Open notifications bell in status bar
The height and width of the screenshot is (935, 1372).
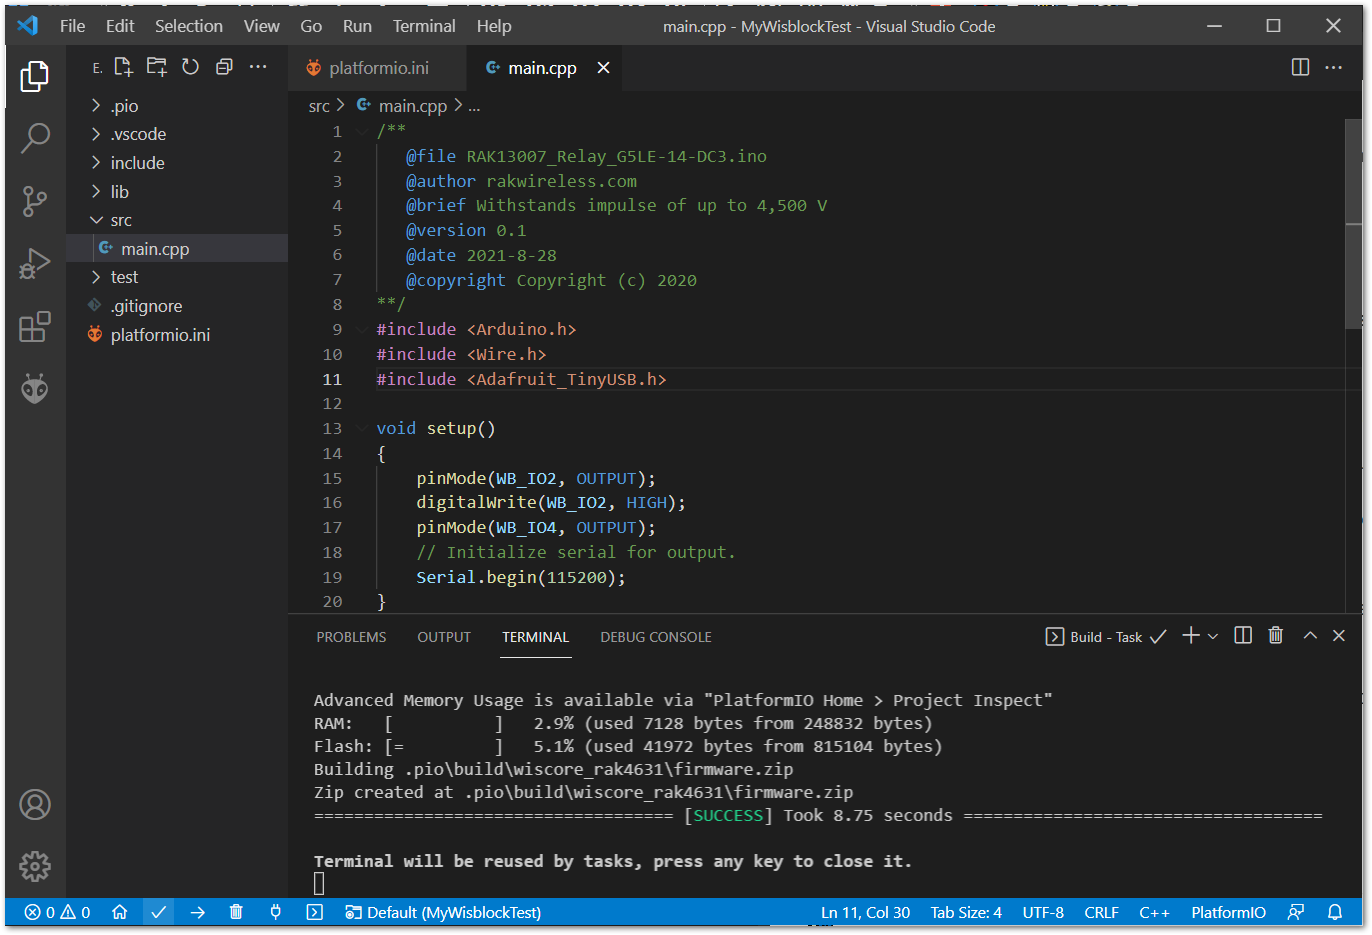point(1335,912)
